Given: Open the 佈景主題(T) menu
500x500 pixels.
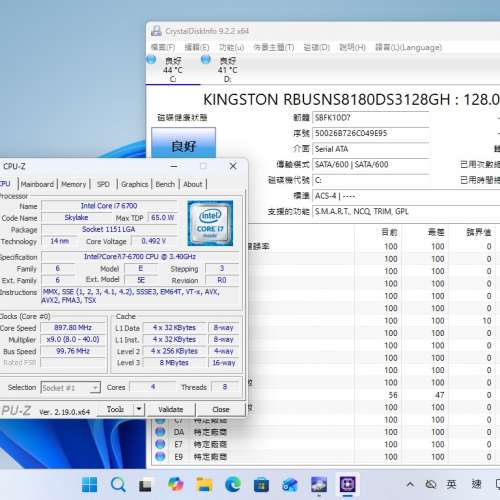Looking at the screenshot, I should (274, 47).
